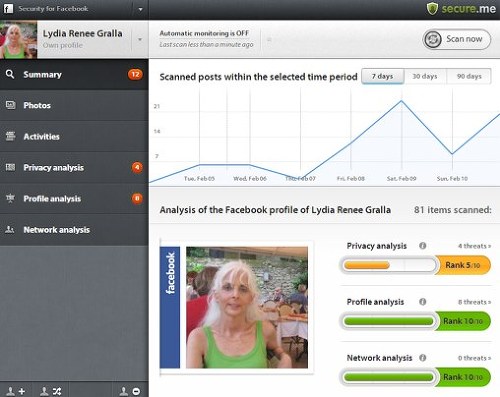Open Activities in the sidebar
Screen dimensions: 500x397
pos(74,136)
